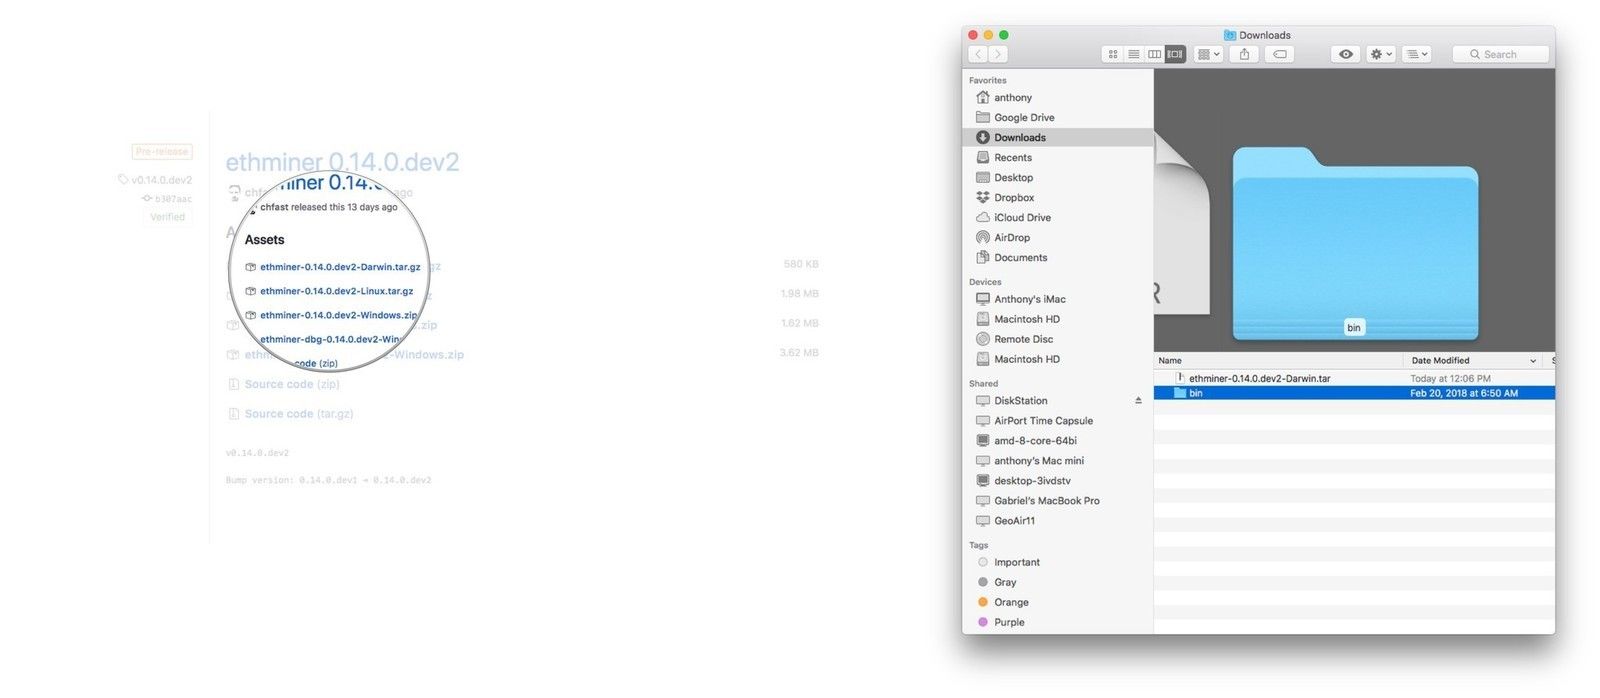Click the Share toolbar icon
The height and width of the screenshot is (698, 1600).
pos(1244,54)
